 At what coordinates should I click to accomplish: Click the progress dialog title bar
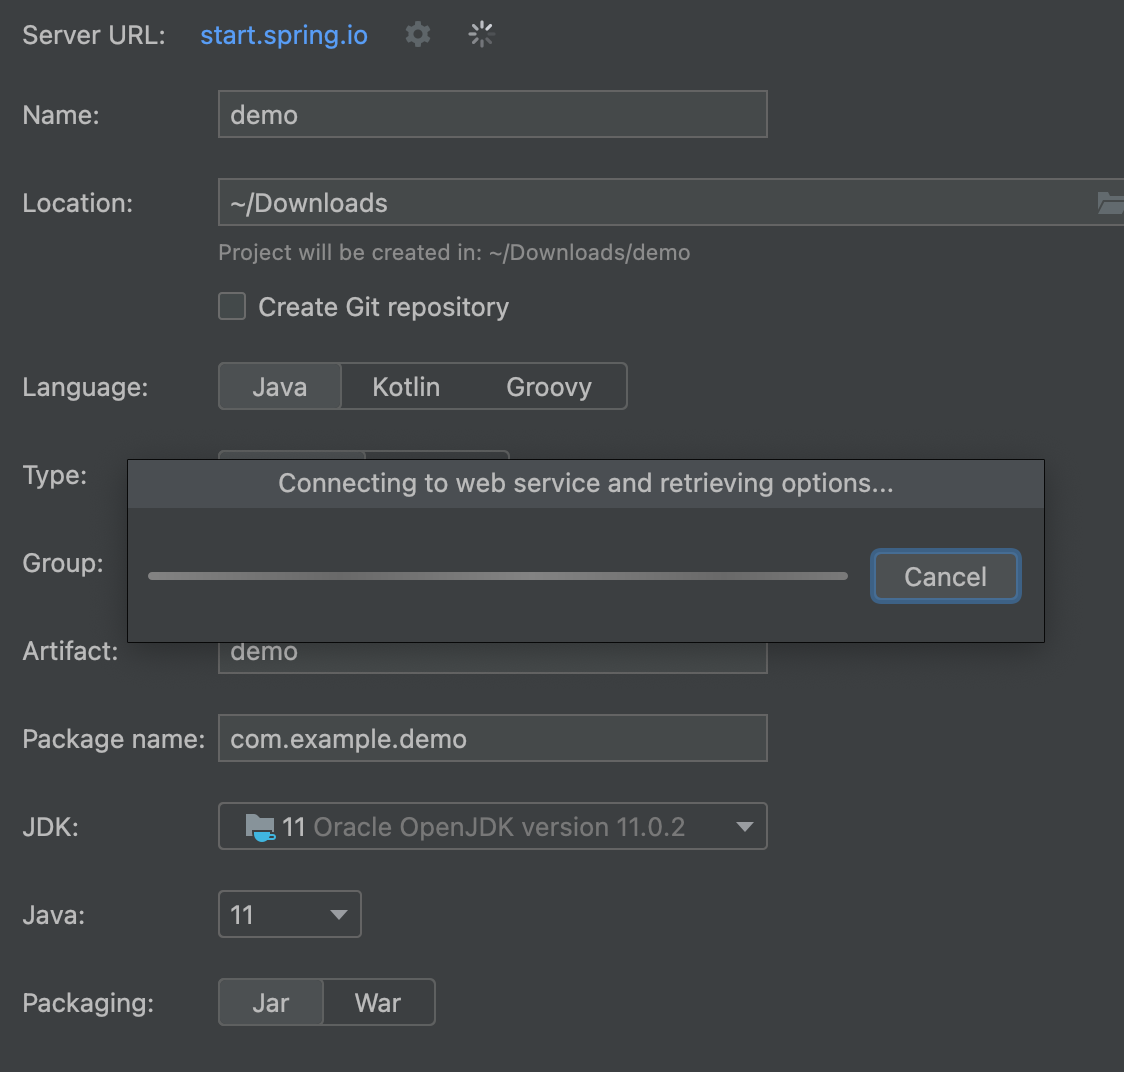[585, 484]
